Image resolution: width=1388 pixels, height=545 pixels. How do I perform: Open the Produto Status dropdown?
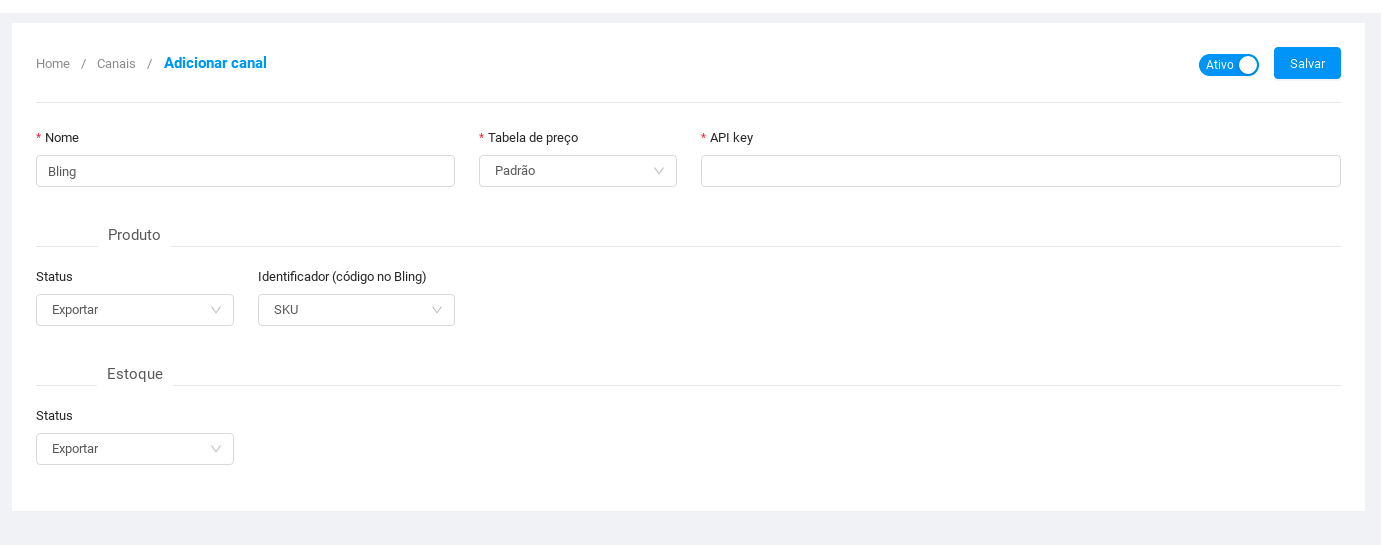click(135, 310)
